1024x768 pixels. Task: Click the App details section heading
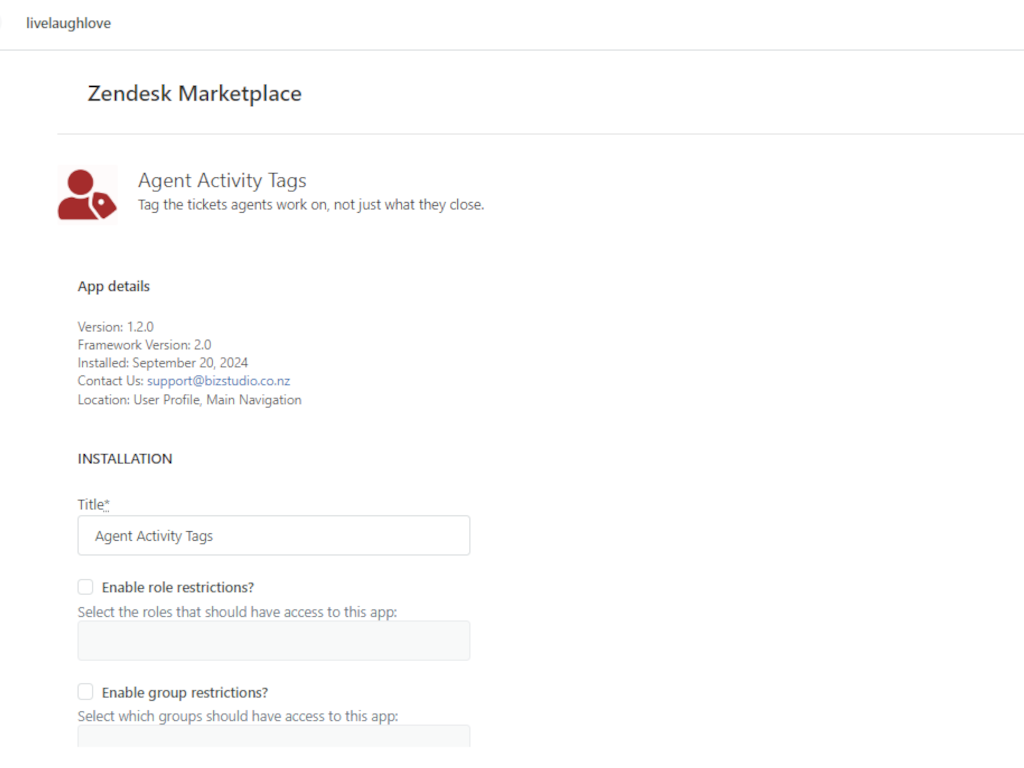pyautogui.click(x=114, y=286)
